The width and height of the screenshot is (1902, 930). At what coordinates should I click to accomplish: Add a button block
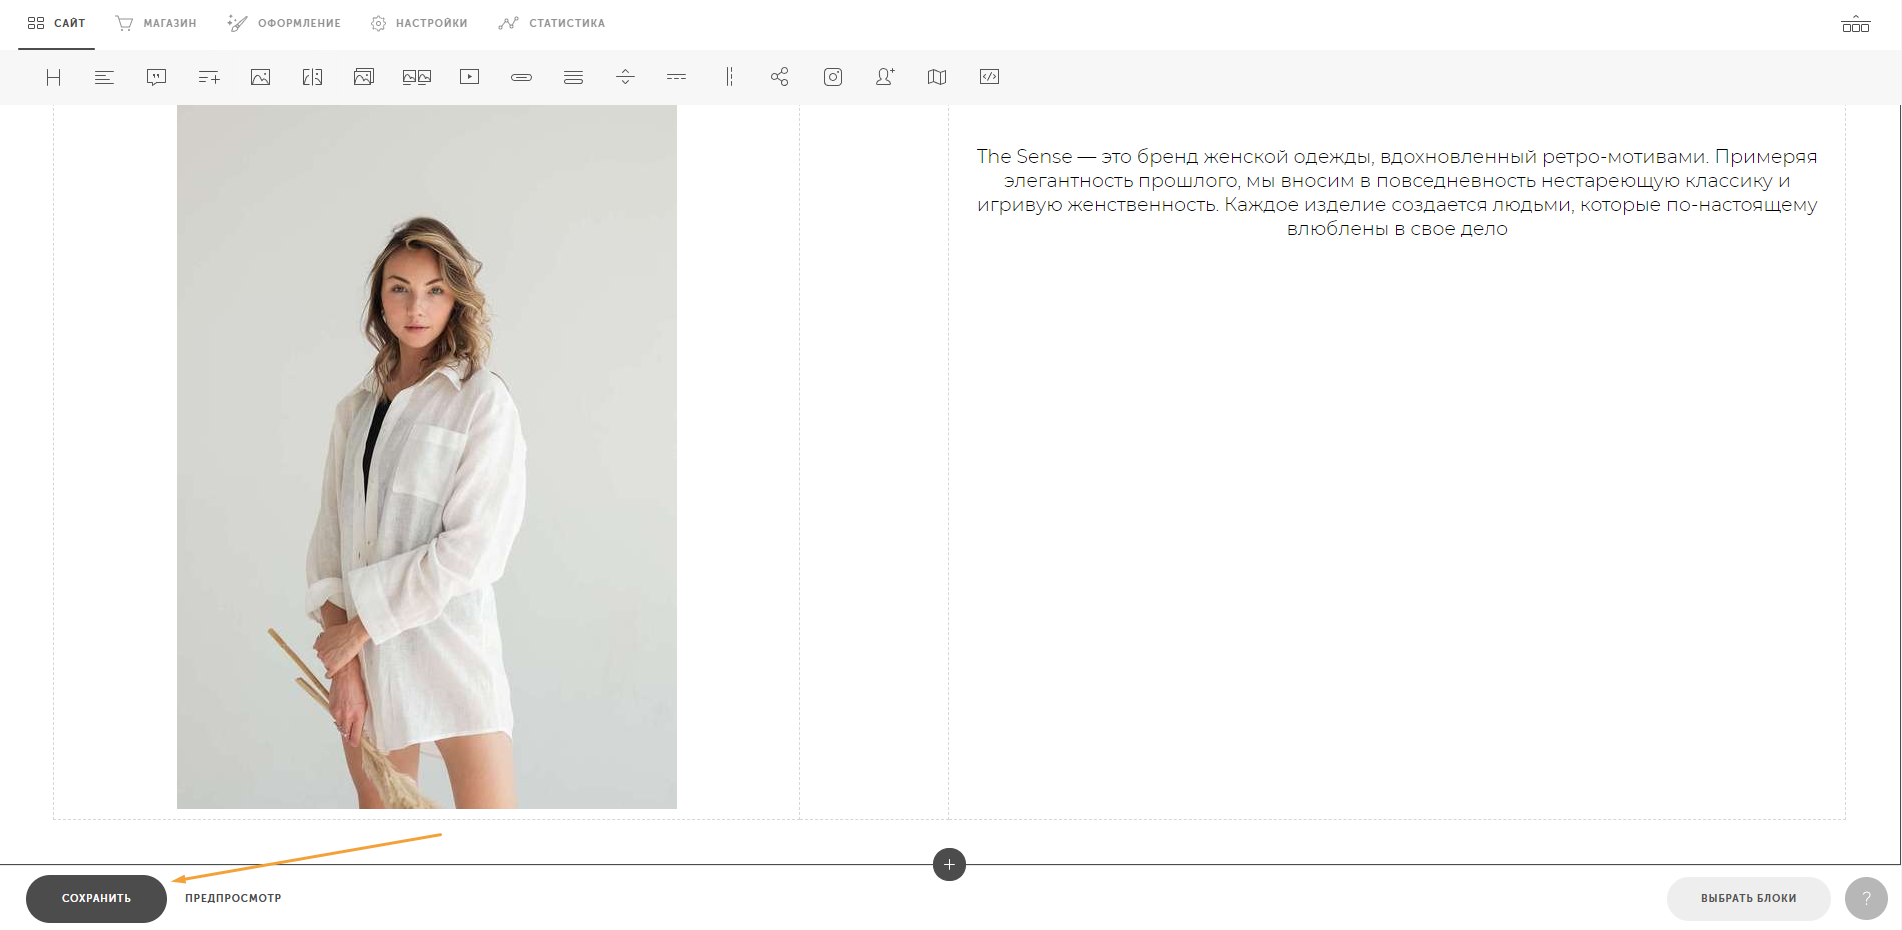tap(522, 77)
